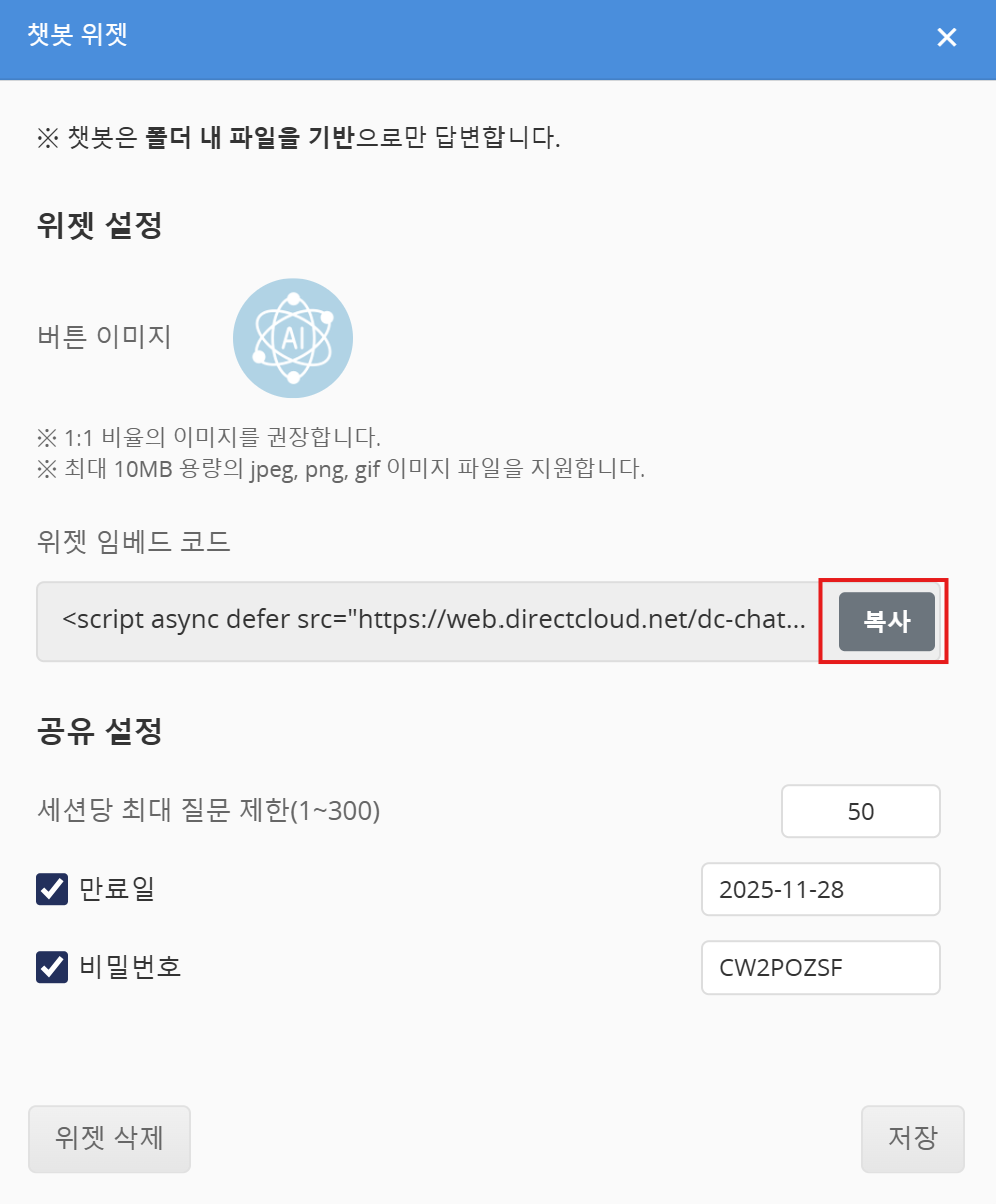Click the 만료일 label text

116,889
